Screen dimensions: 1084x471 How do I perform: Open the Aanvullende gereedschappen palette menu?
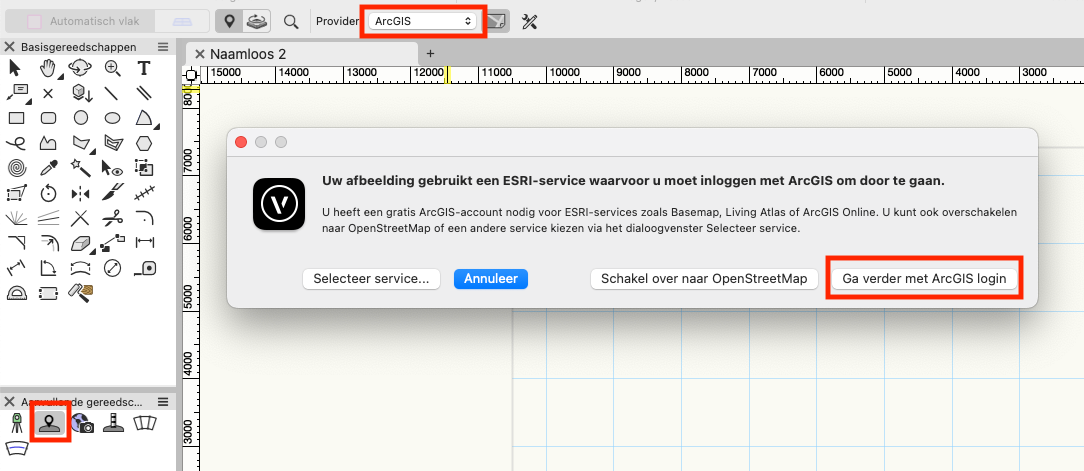click(x=163, y=401)
